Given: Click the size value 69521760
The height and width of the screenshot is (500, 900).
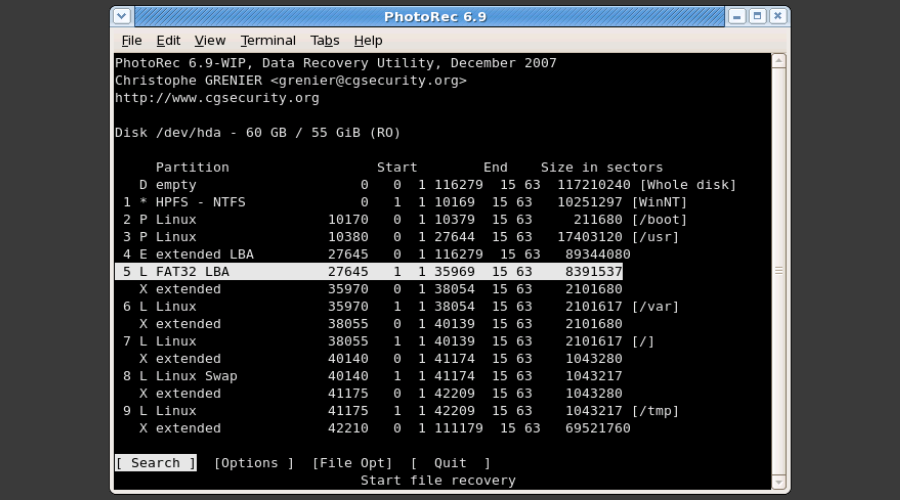Looking at the screenshot, I should coord(598,428).
